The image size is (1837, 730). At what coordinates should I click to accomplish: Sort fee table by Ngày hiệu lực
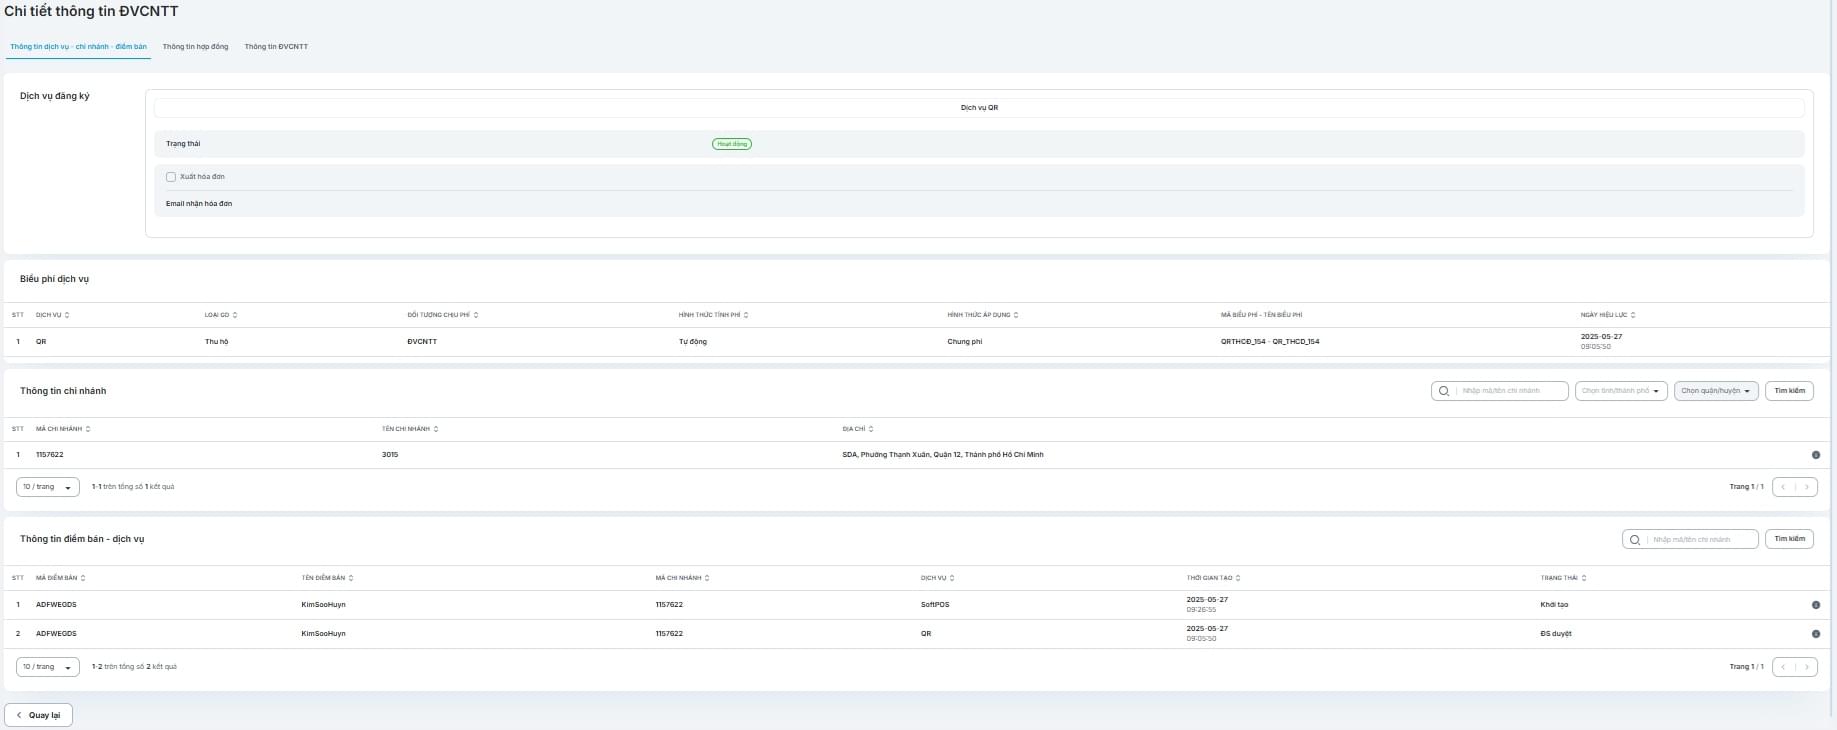tap(1633, 315)
